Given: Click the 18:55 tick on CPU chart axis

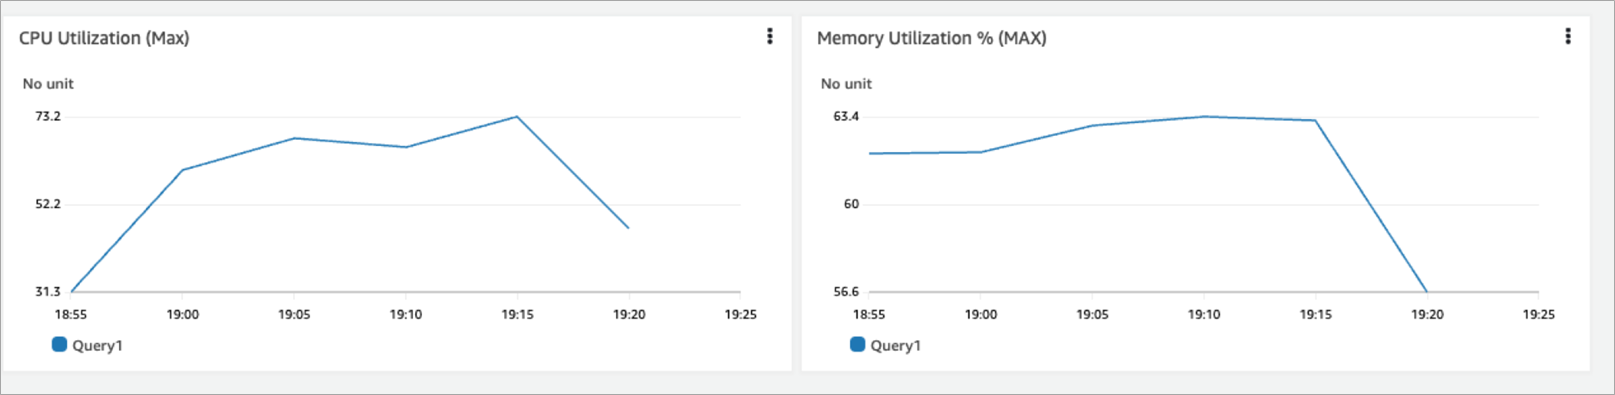Looking at the screenshot, I should point(70,314).
